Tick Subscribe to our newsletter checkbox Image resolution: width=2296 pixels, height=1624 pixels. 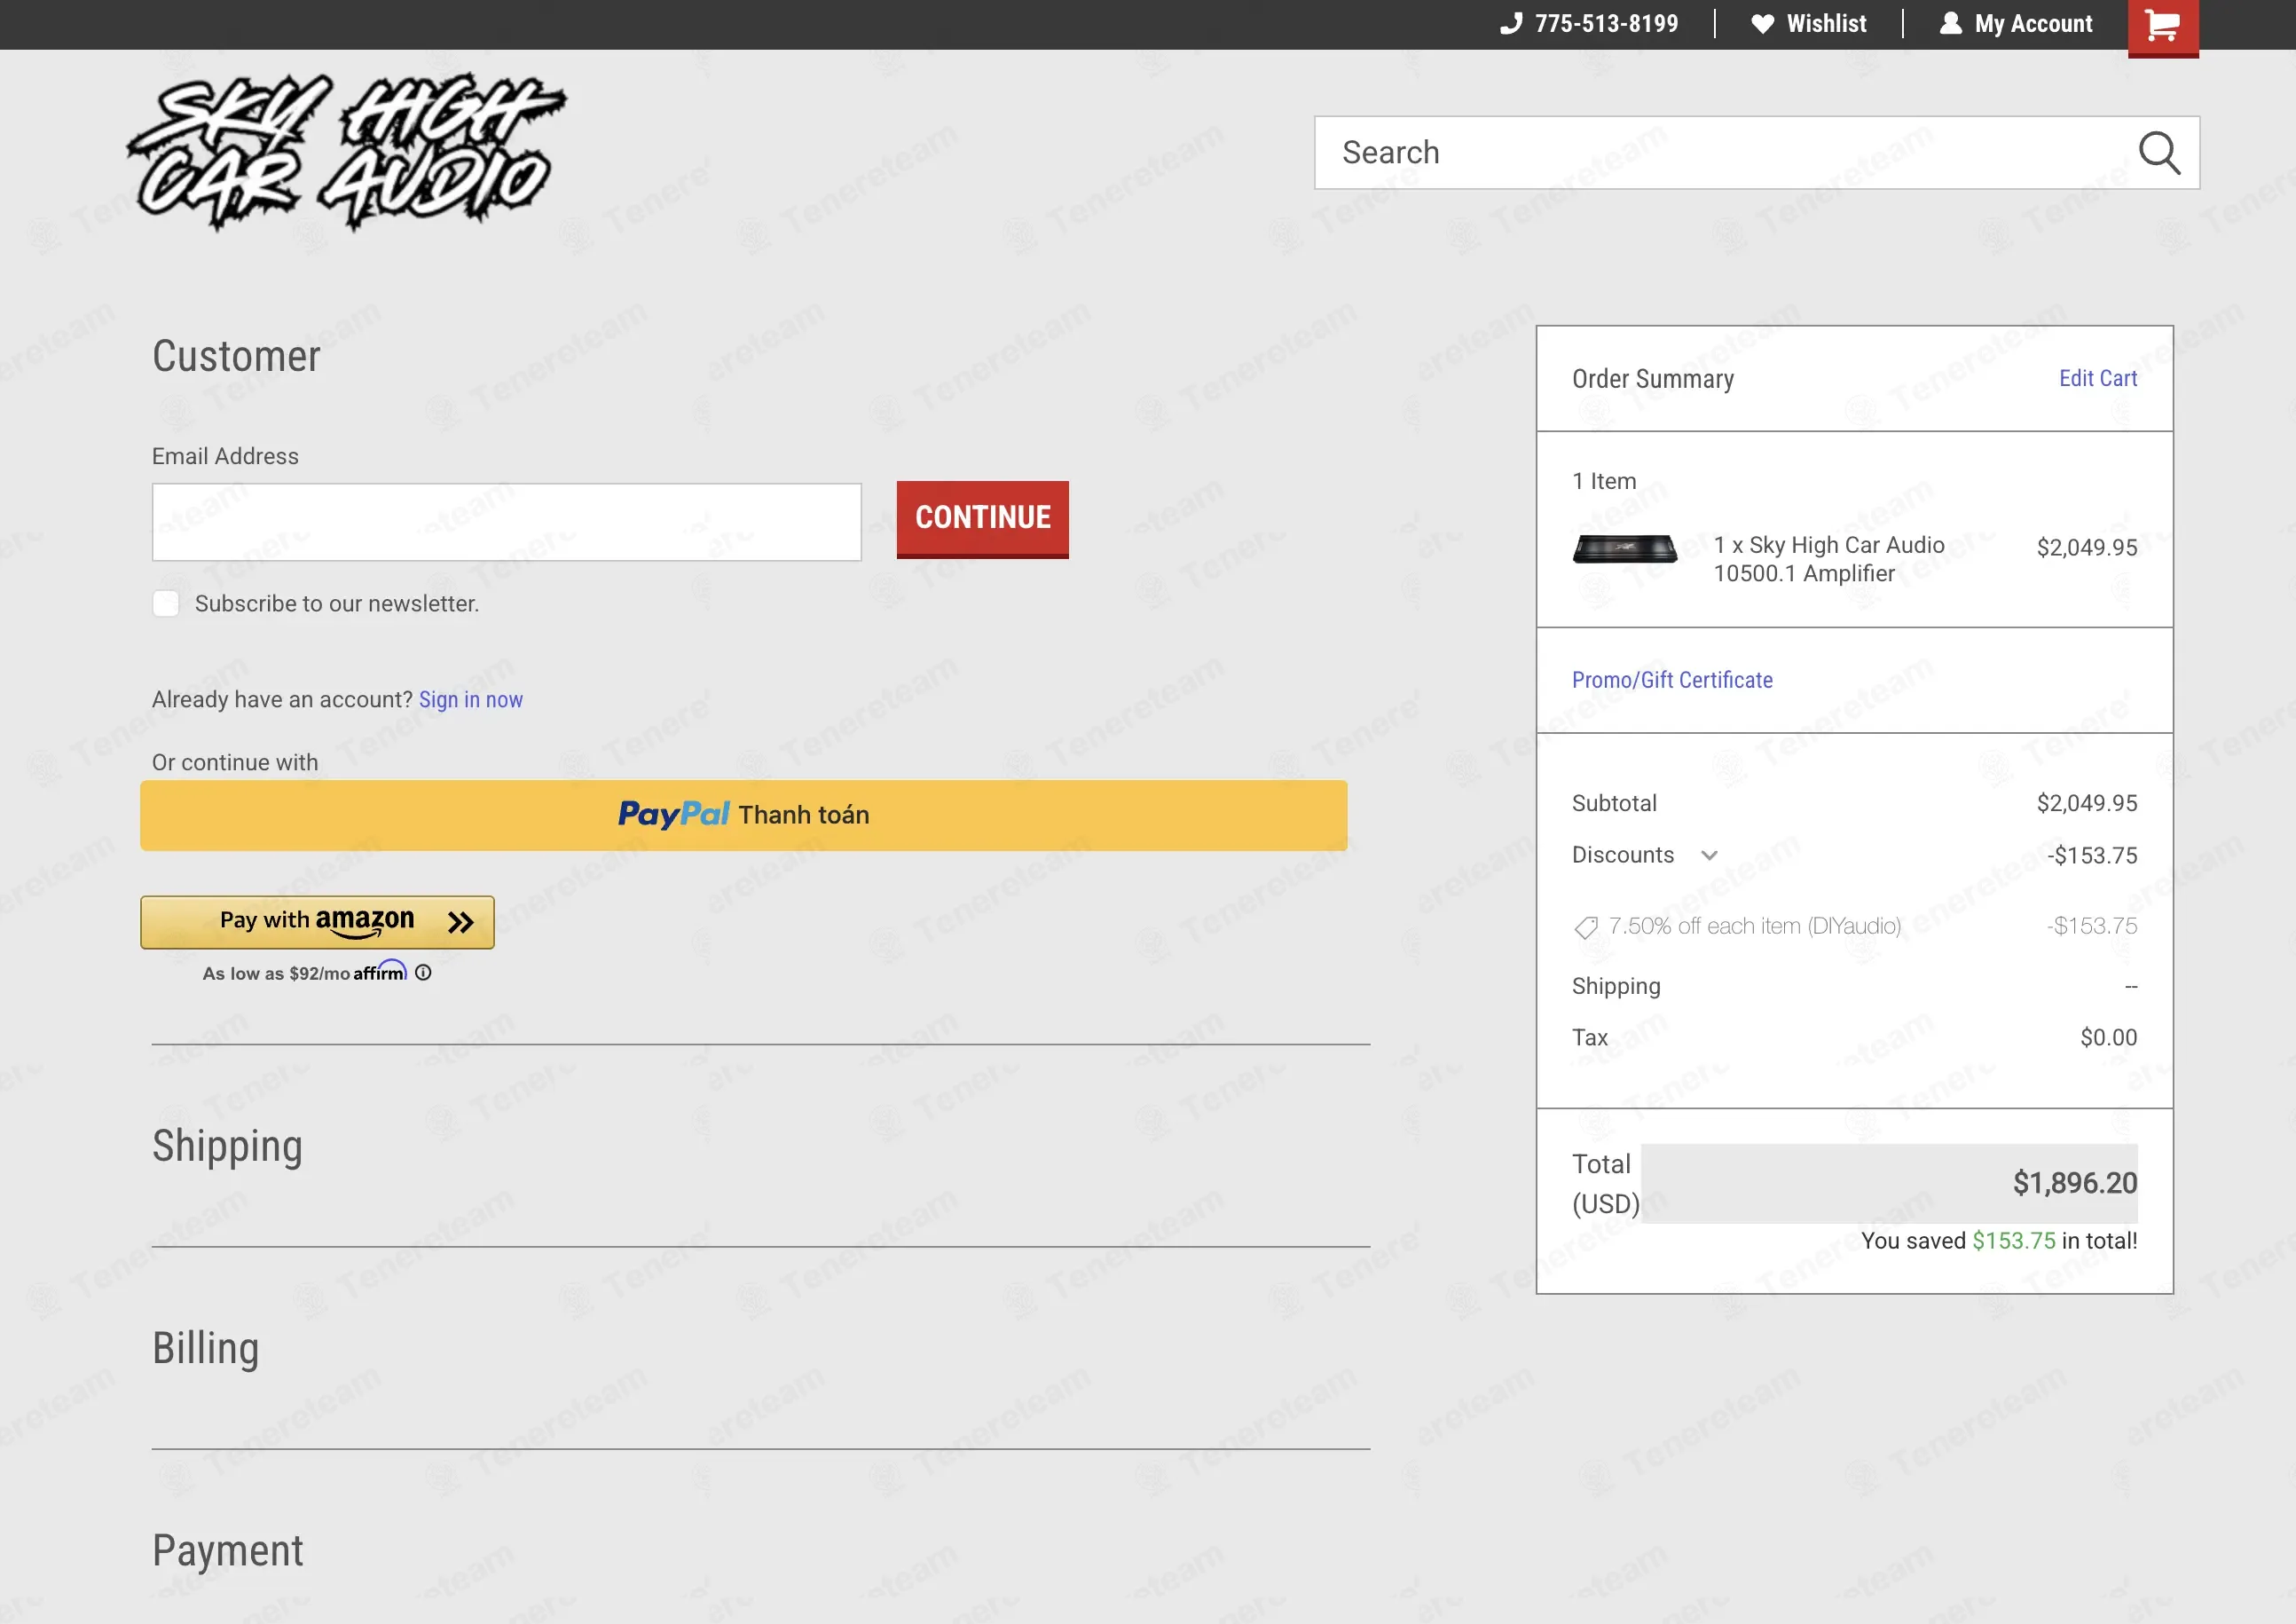166,604
